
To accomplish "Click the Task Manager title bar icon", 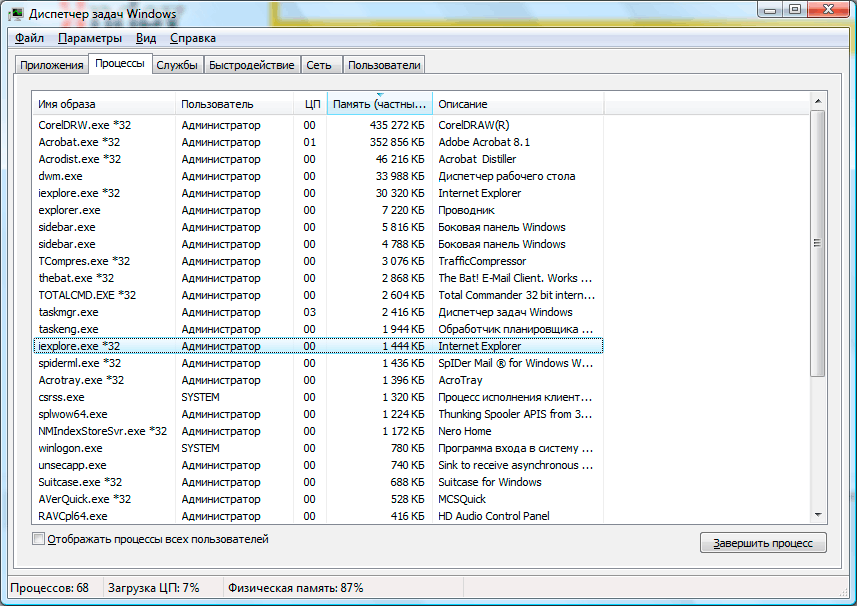I will coord(17,14).
